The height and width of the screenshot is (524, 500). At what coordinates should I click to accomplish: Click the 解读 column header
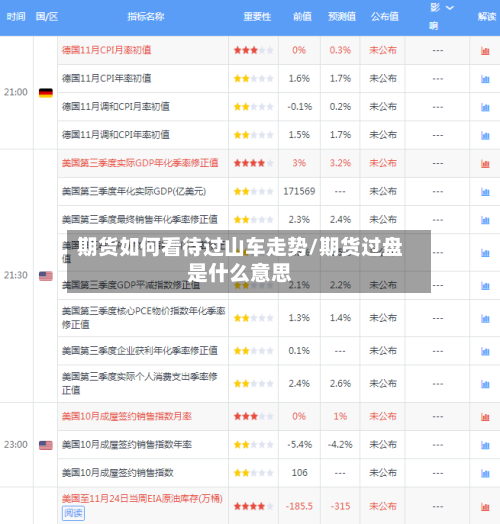(x=487, y=16)
